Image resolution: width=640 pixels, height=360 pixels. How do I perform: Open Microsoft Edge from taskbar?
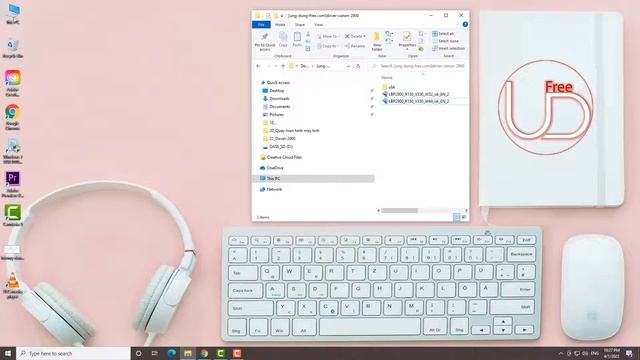171,353
